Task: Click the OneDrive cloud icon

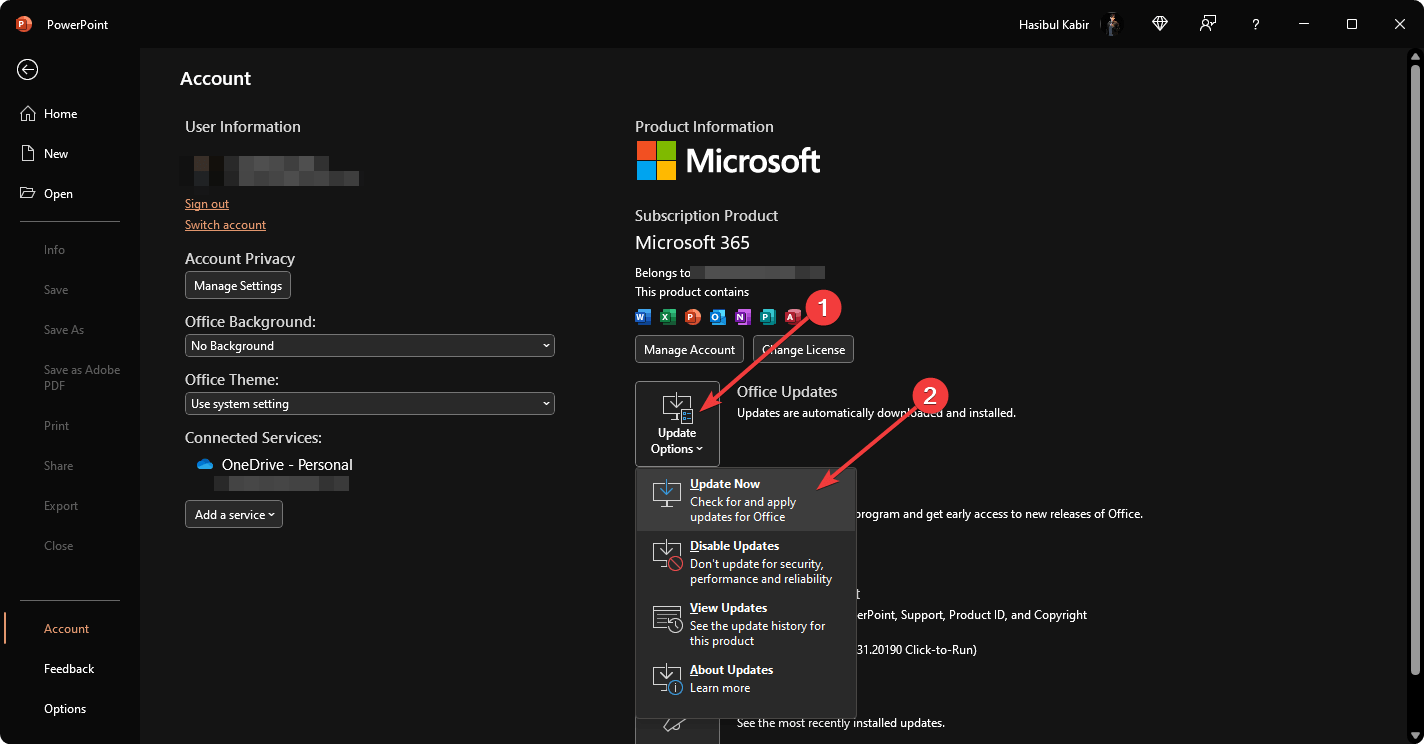Action: tap(205, 465)
